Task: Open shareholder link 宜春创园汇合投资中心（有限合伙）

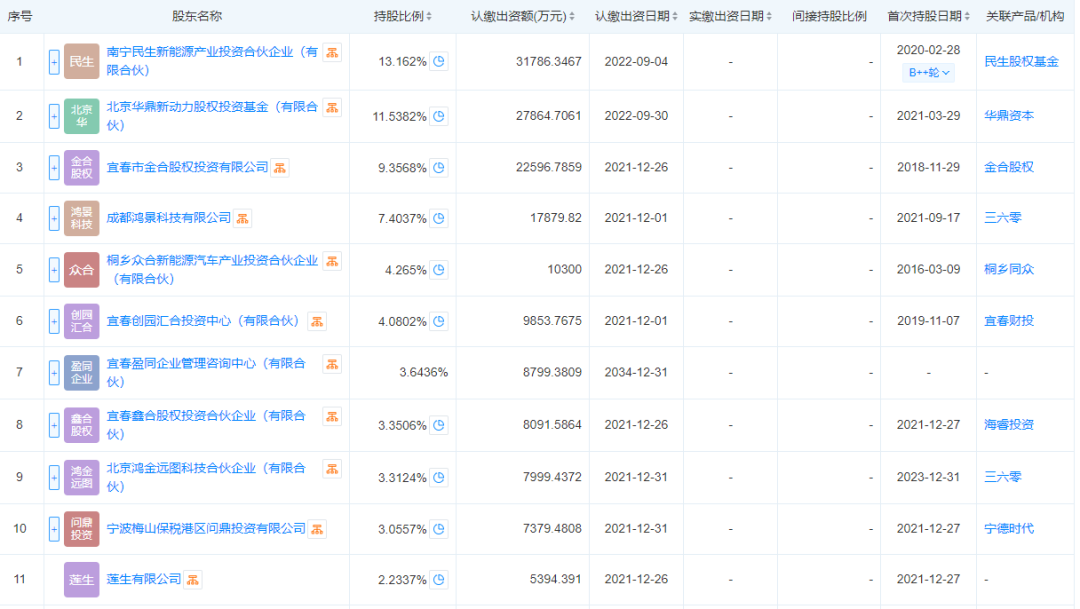Action: pyautogui.click(x=206, y=321)
